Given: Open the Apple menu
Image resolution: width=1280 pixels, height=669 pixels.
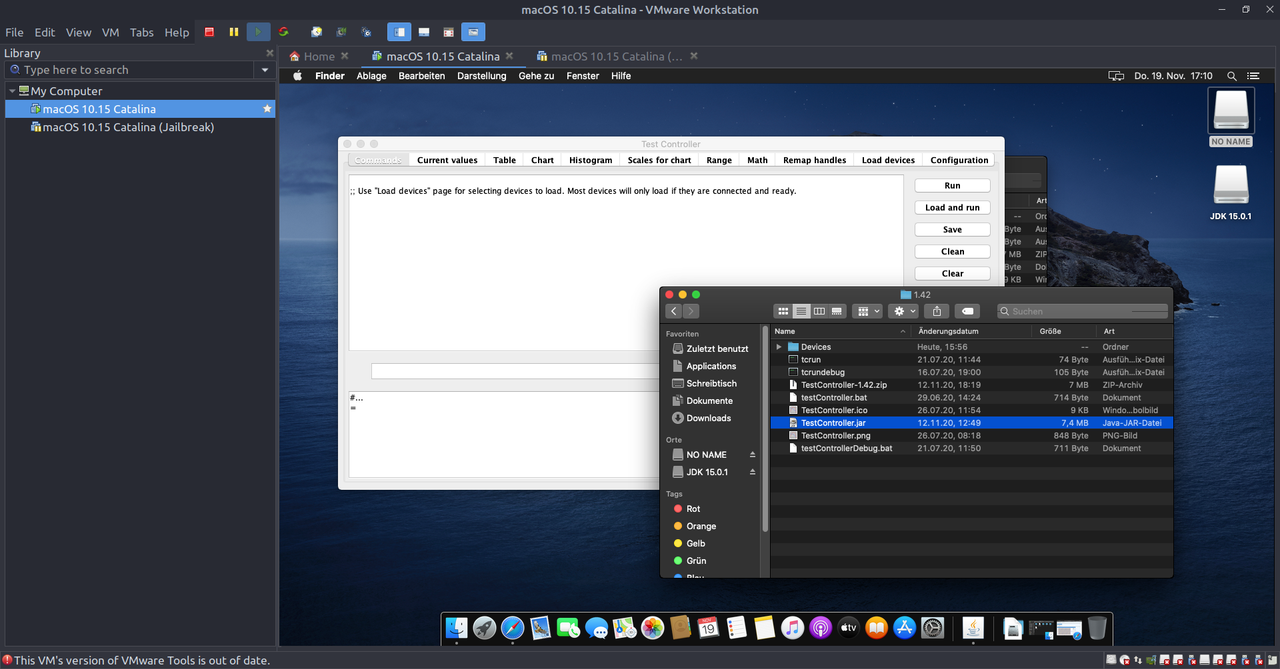Looking at the screenshot, I should [x=297, y=76].
